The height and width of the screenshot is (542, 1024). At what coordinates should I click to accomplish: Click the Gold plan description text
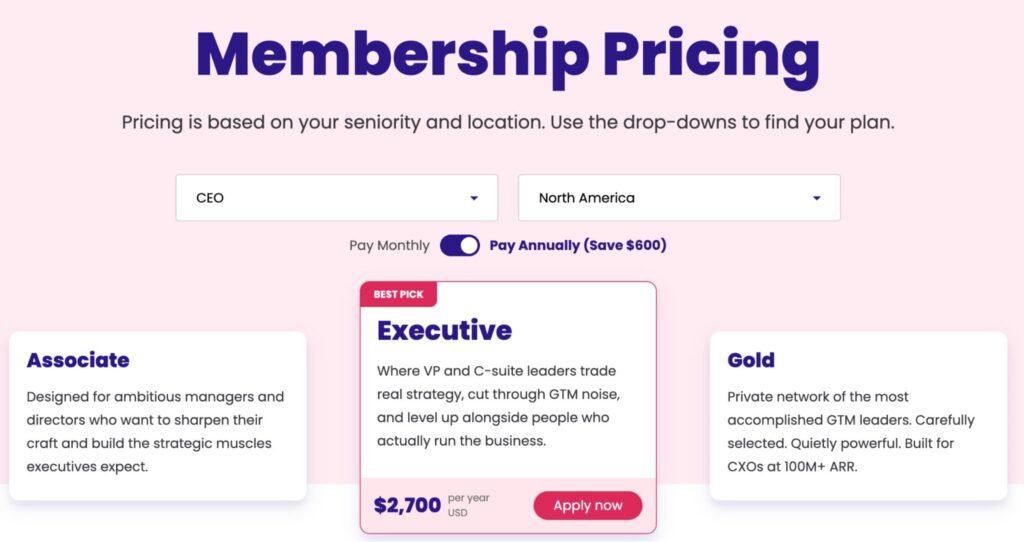(x=850, y=431)
